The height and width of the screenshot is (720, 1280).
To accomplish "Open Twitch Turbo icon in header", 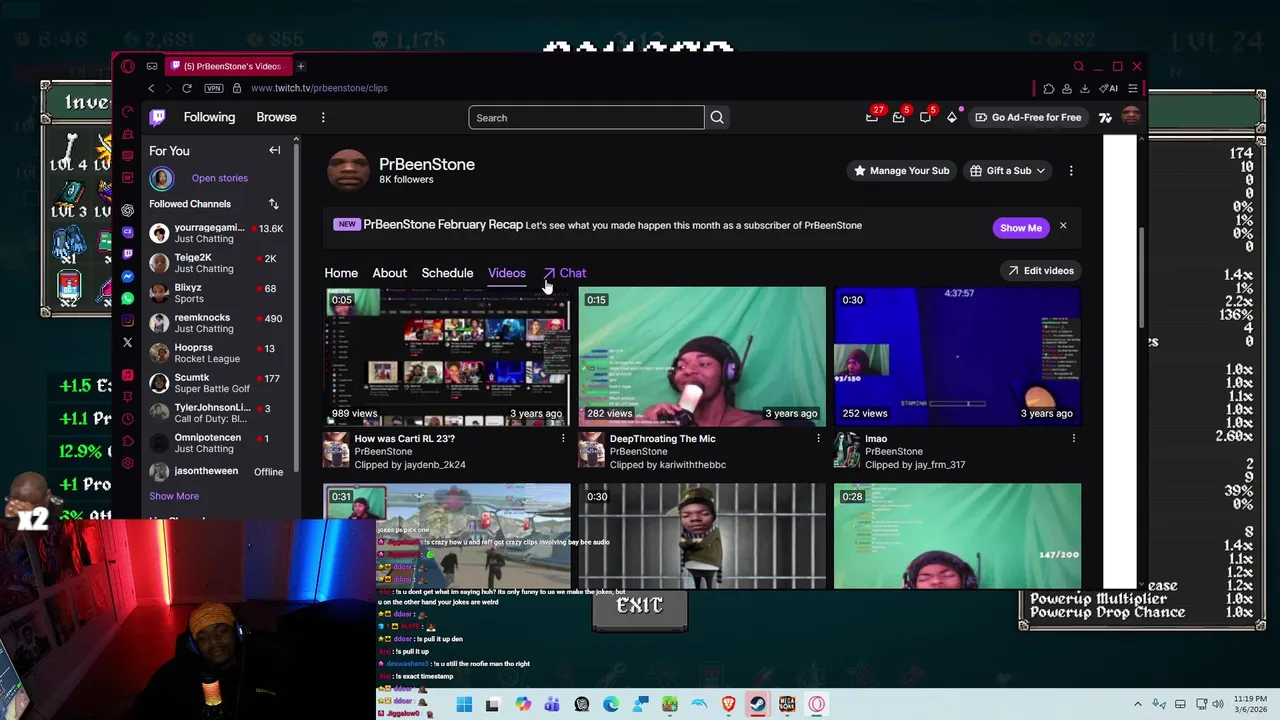I will pos(1105,117).
